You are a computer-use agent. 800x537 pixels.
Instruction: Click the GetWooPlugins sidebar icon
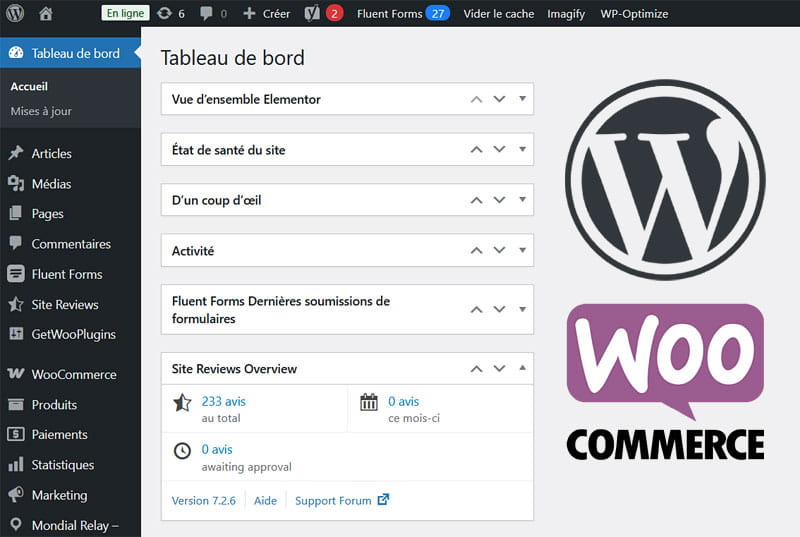tap(16, 334)
